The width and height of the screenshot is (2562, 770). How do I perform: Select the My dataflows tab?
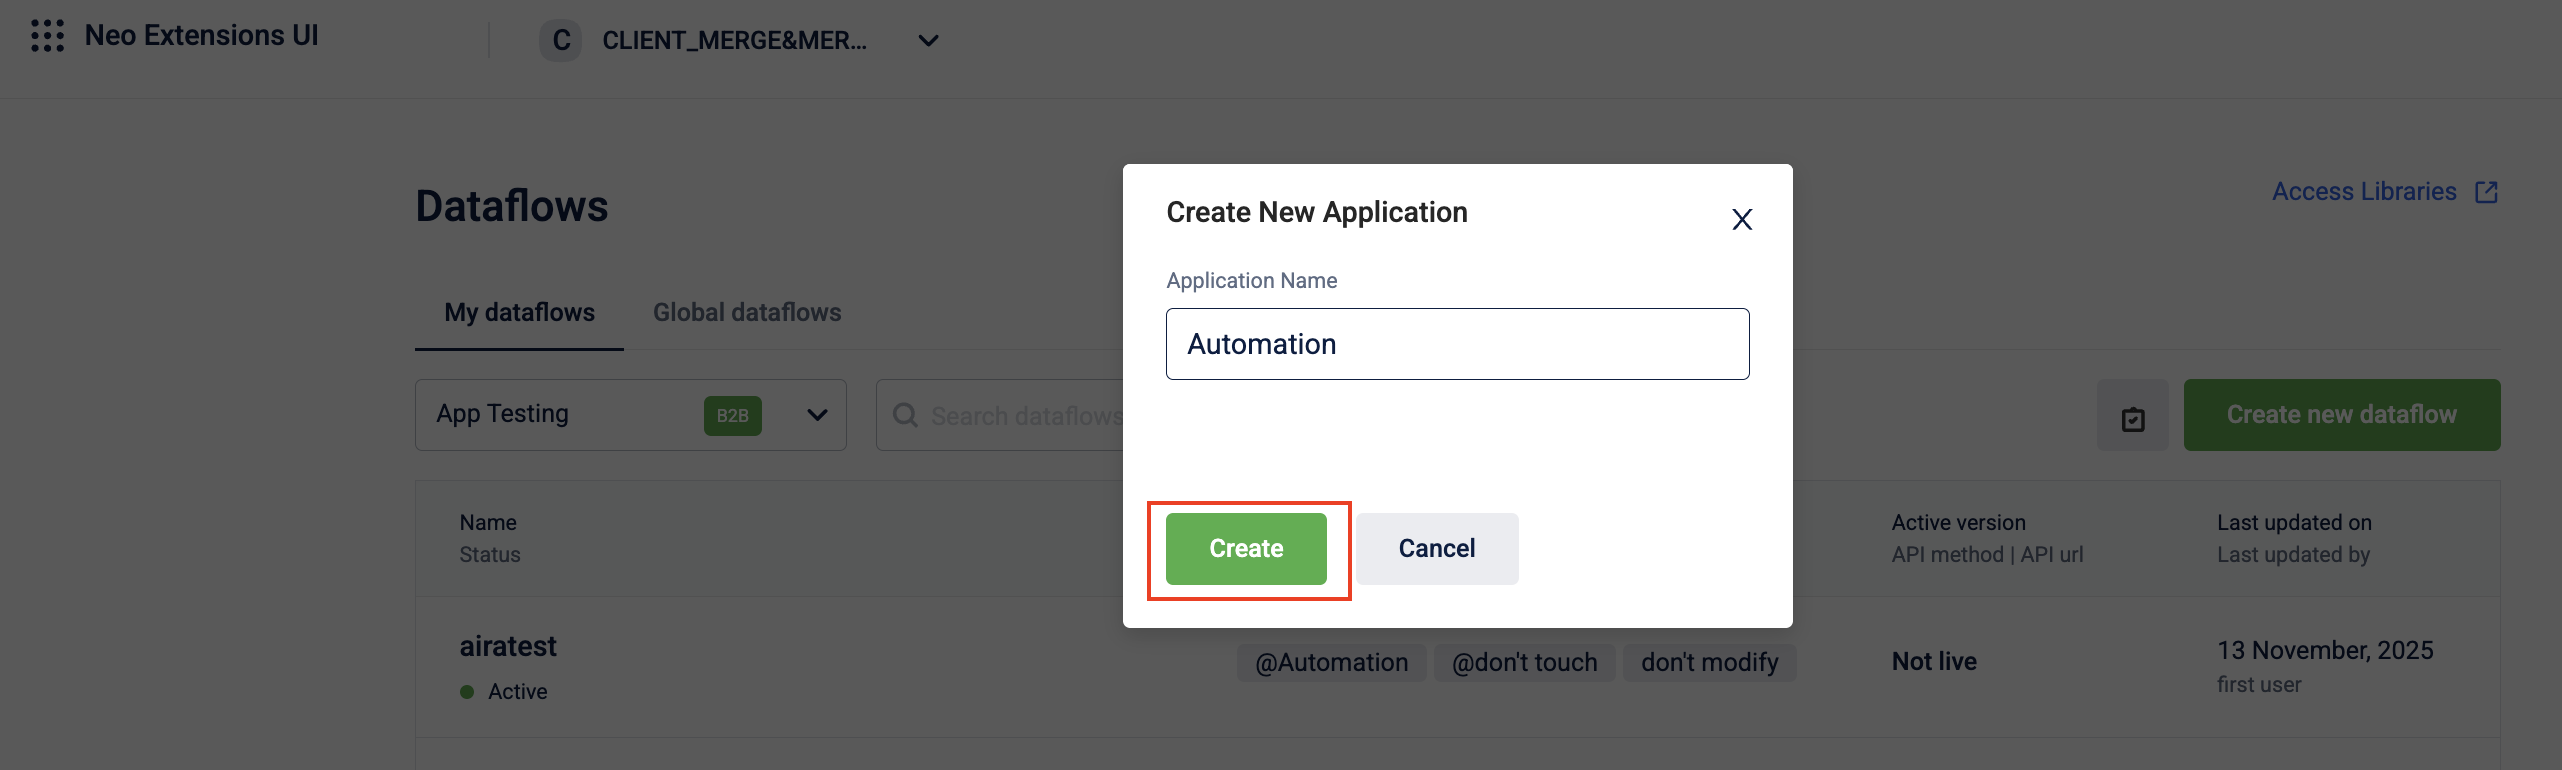point(519,313)
